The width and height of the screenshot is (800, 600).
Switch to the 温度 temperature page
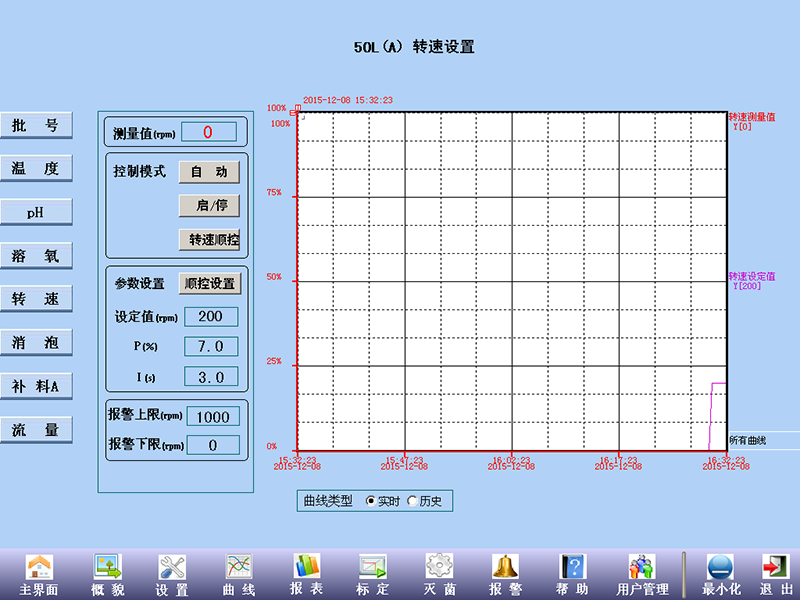tap(36, 169)
